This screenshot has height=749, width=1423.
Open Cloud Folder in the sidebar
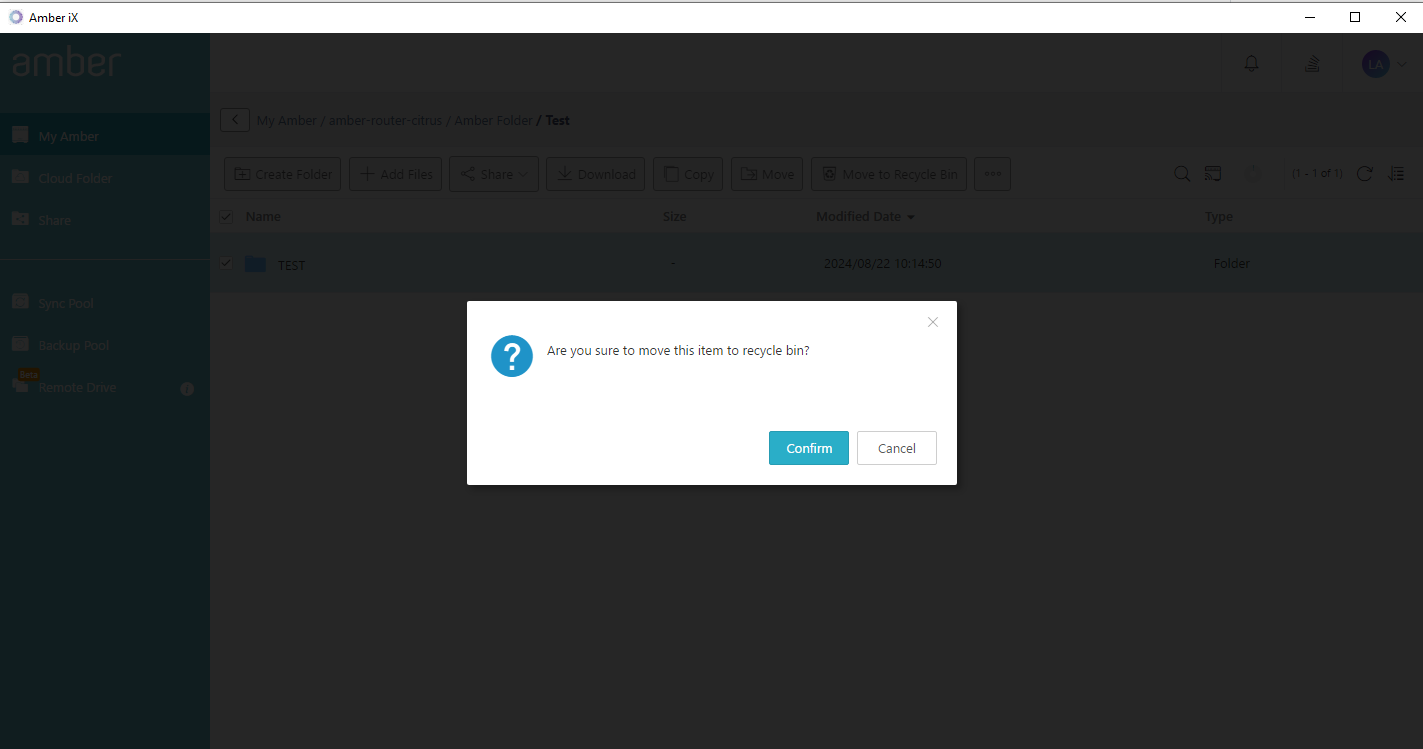(105, 178)
